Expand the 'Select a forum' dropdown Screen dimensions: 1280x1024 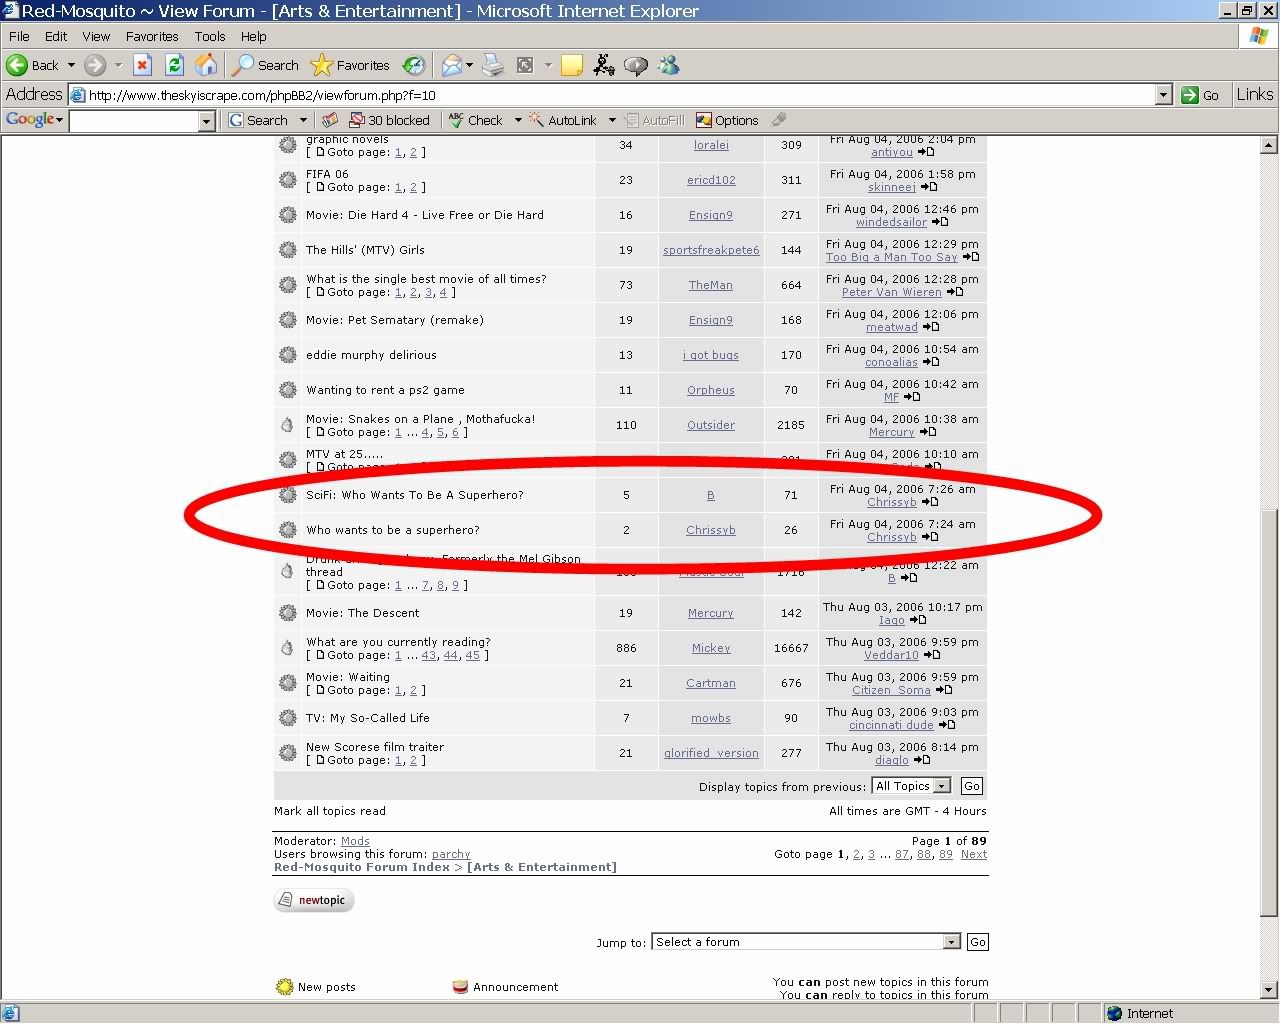coord(951,942)
